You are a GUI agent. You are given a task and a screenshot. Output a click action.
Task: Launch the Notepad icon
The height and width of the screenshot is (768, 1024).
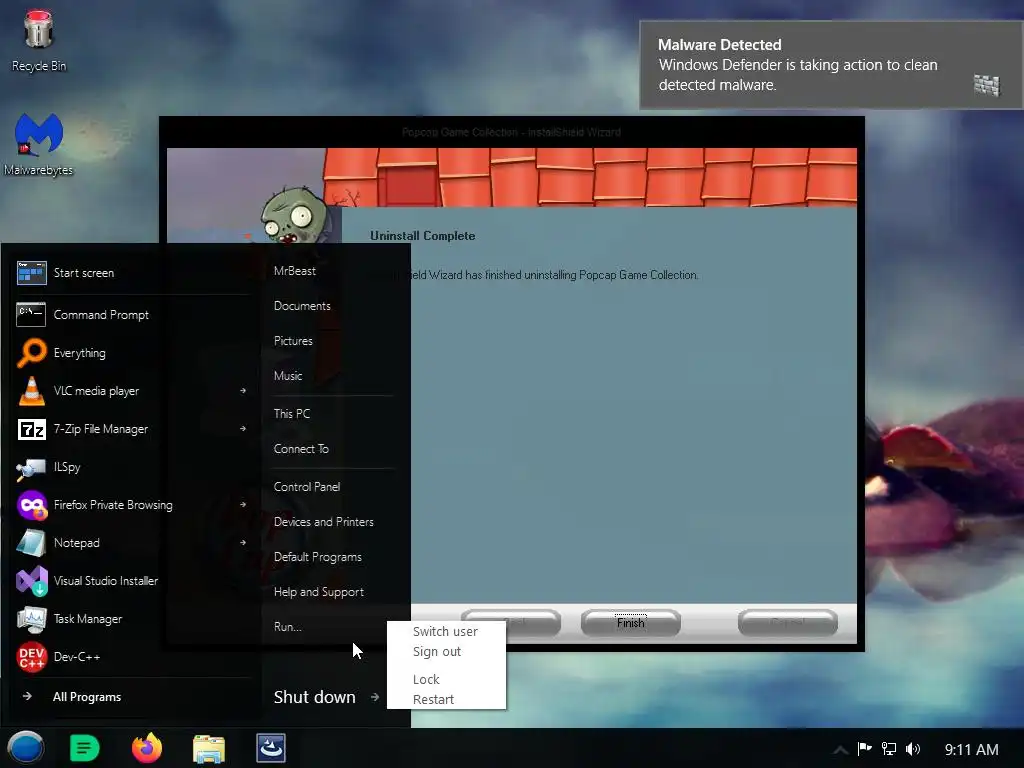[31, 543]
